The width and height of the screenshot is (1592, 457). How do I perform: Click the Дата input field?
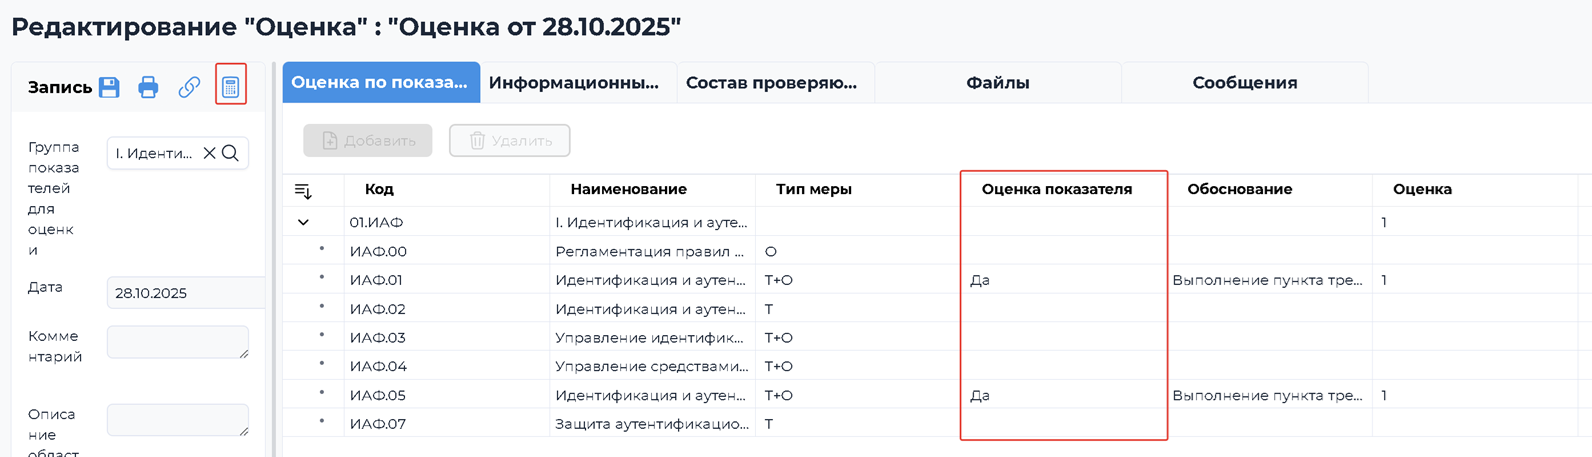pos(185,293)
